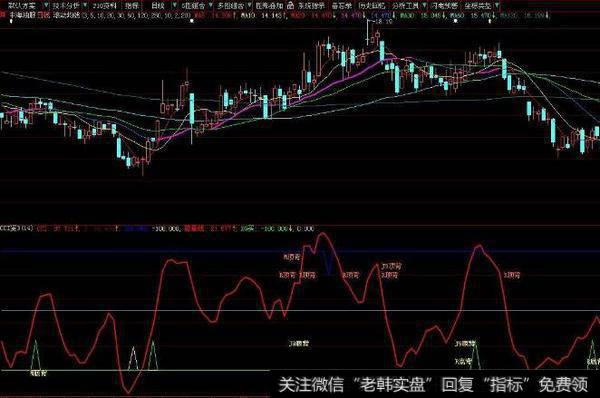This screenshot has height=398, width=600.
Task: Click the 历史回忆 toolbar button
Action: (372, 6)
